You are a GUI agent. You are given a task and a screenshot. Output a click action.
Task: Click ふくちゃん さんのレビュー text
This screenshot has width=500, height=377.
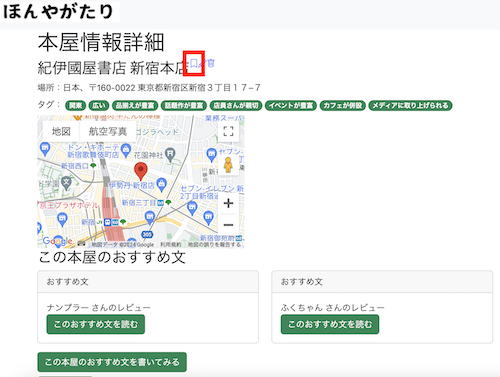333,307
